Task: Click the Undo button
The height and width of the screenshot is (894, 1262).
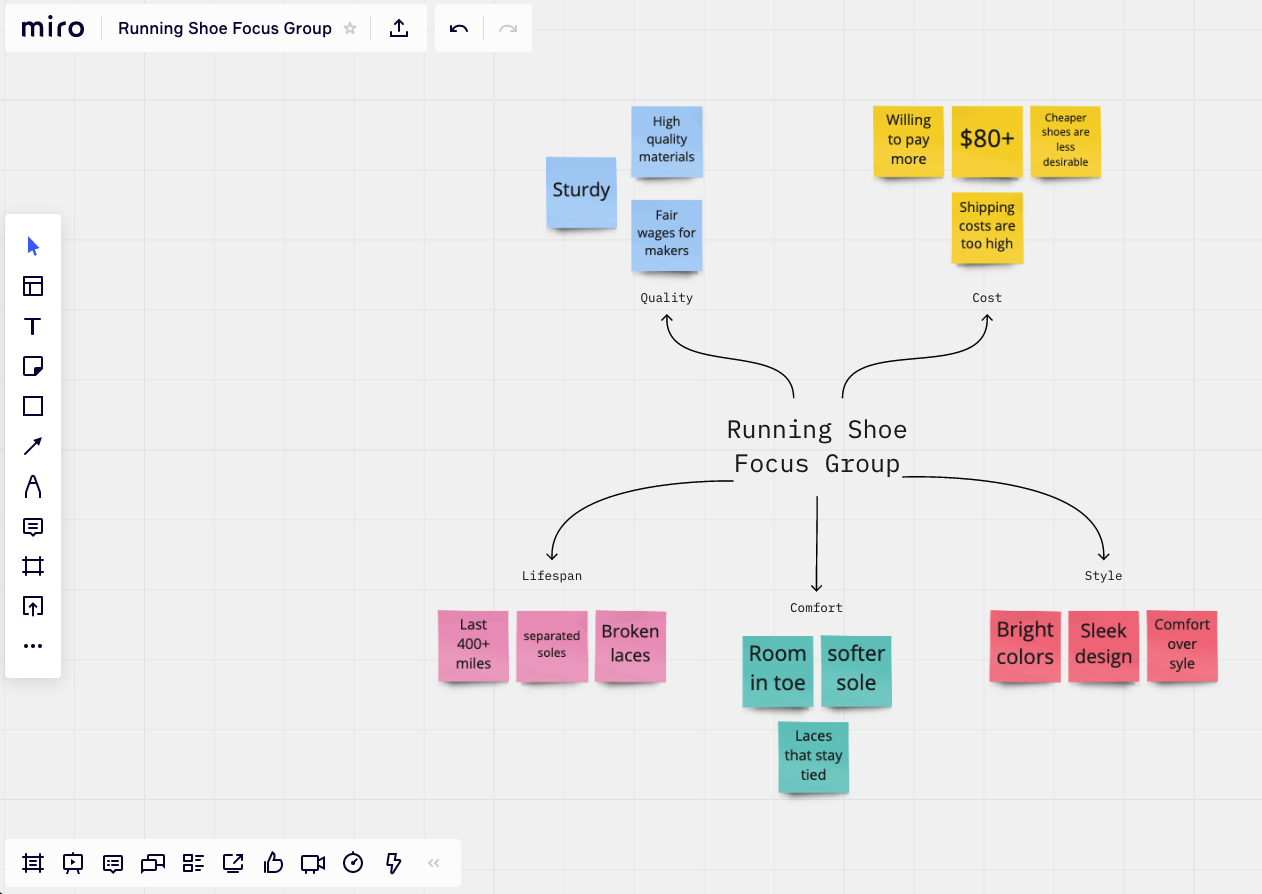Action: (x=458, y=28)
